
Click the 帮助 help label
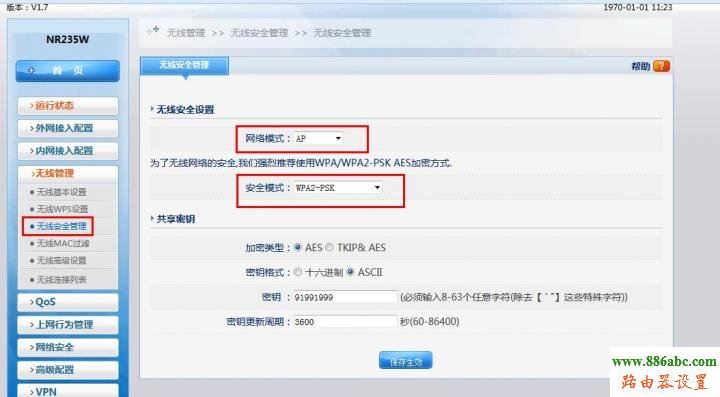(641, 67)
